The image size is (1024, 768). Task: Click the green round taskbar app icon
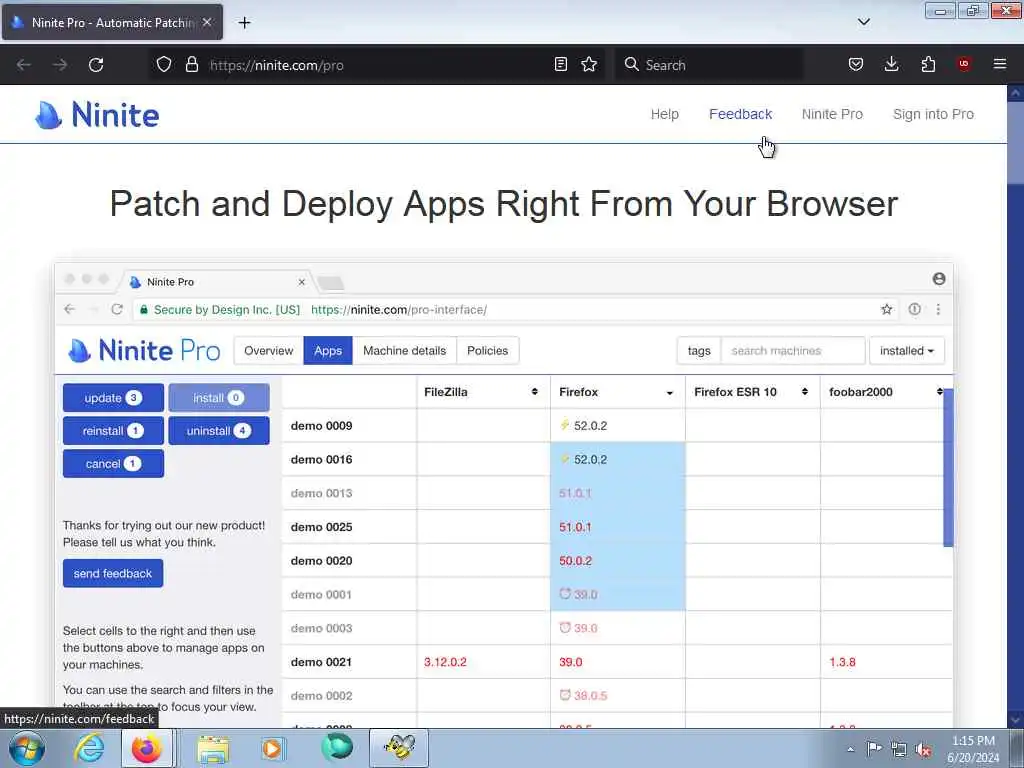pos(337,748)
